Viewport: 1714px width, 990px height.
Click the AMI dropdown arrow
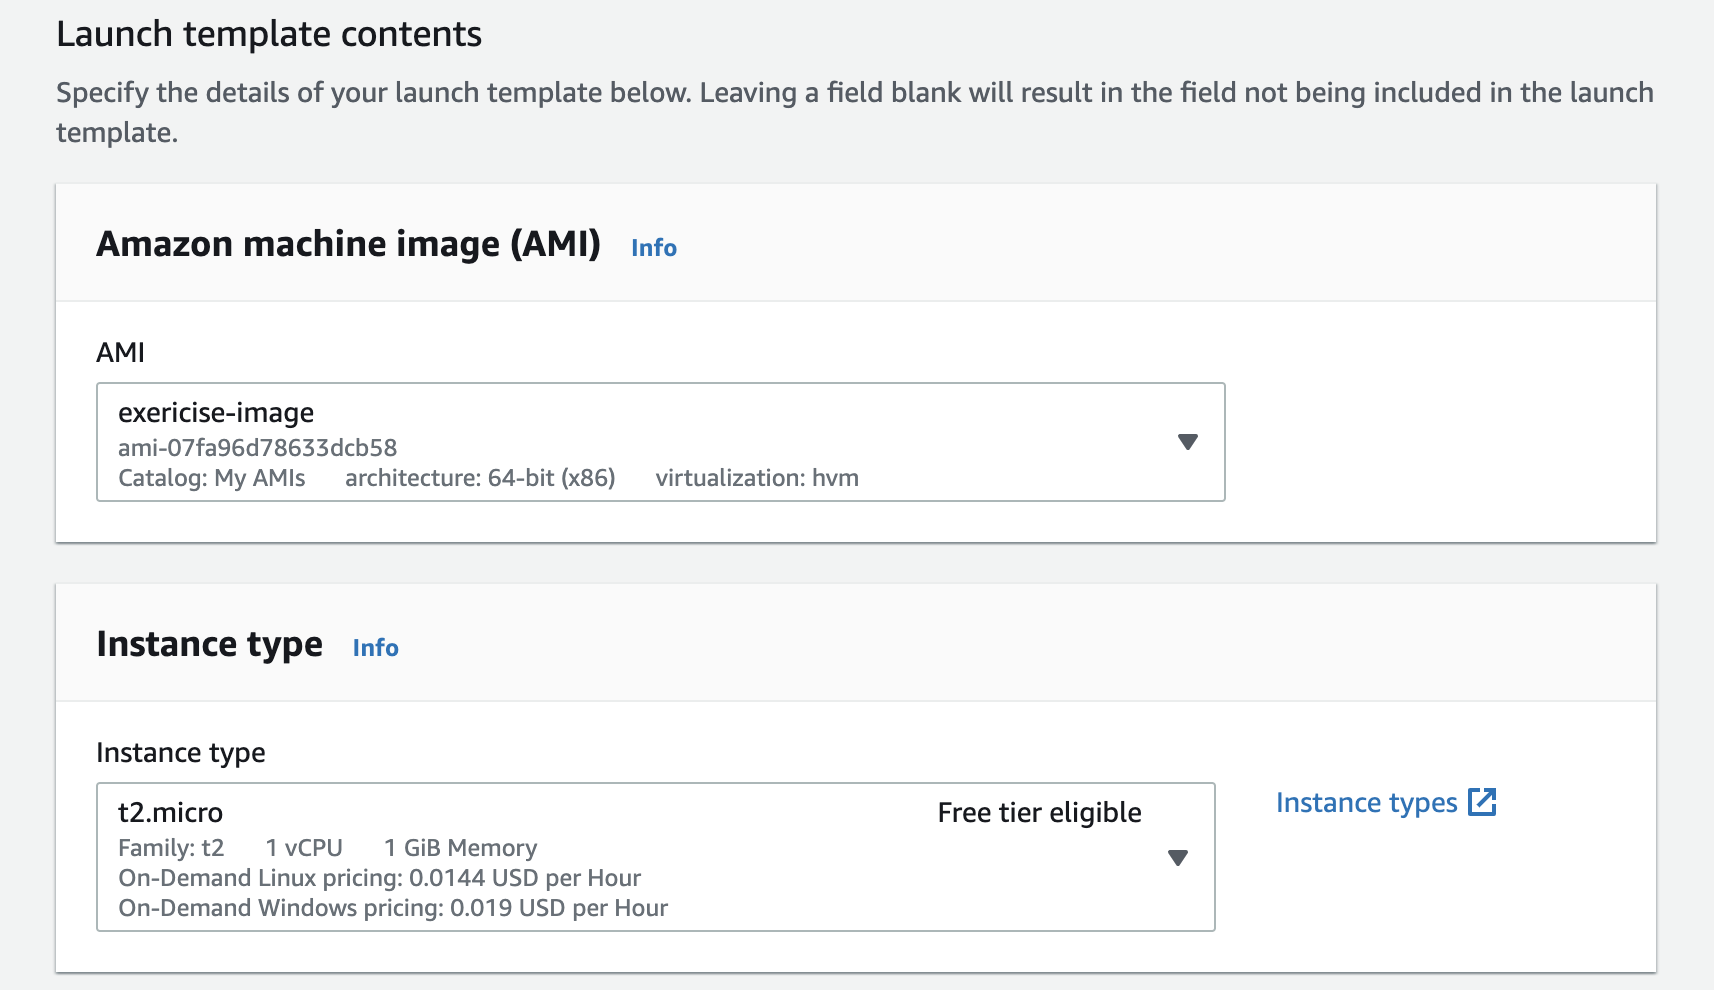pyautogui.click(x=1187, y=442)
